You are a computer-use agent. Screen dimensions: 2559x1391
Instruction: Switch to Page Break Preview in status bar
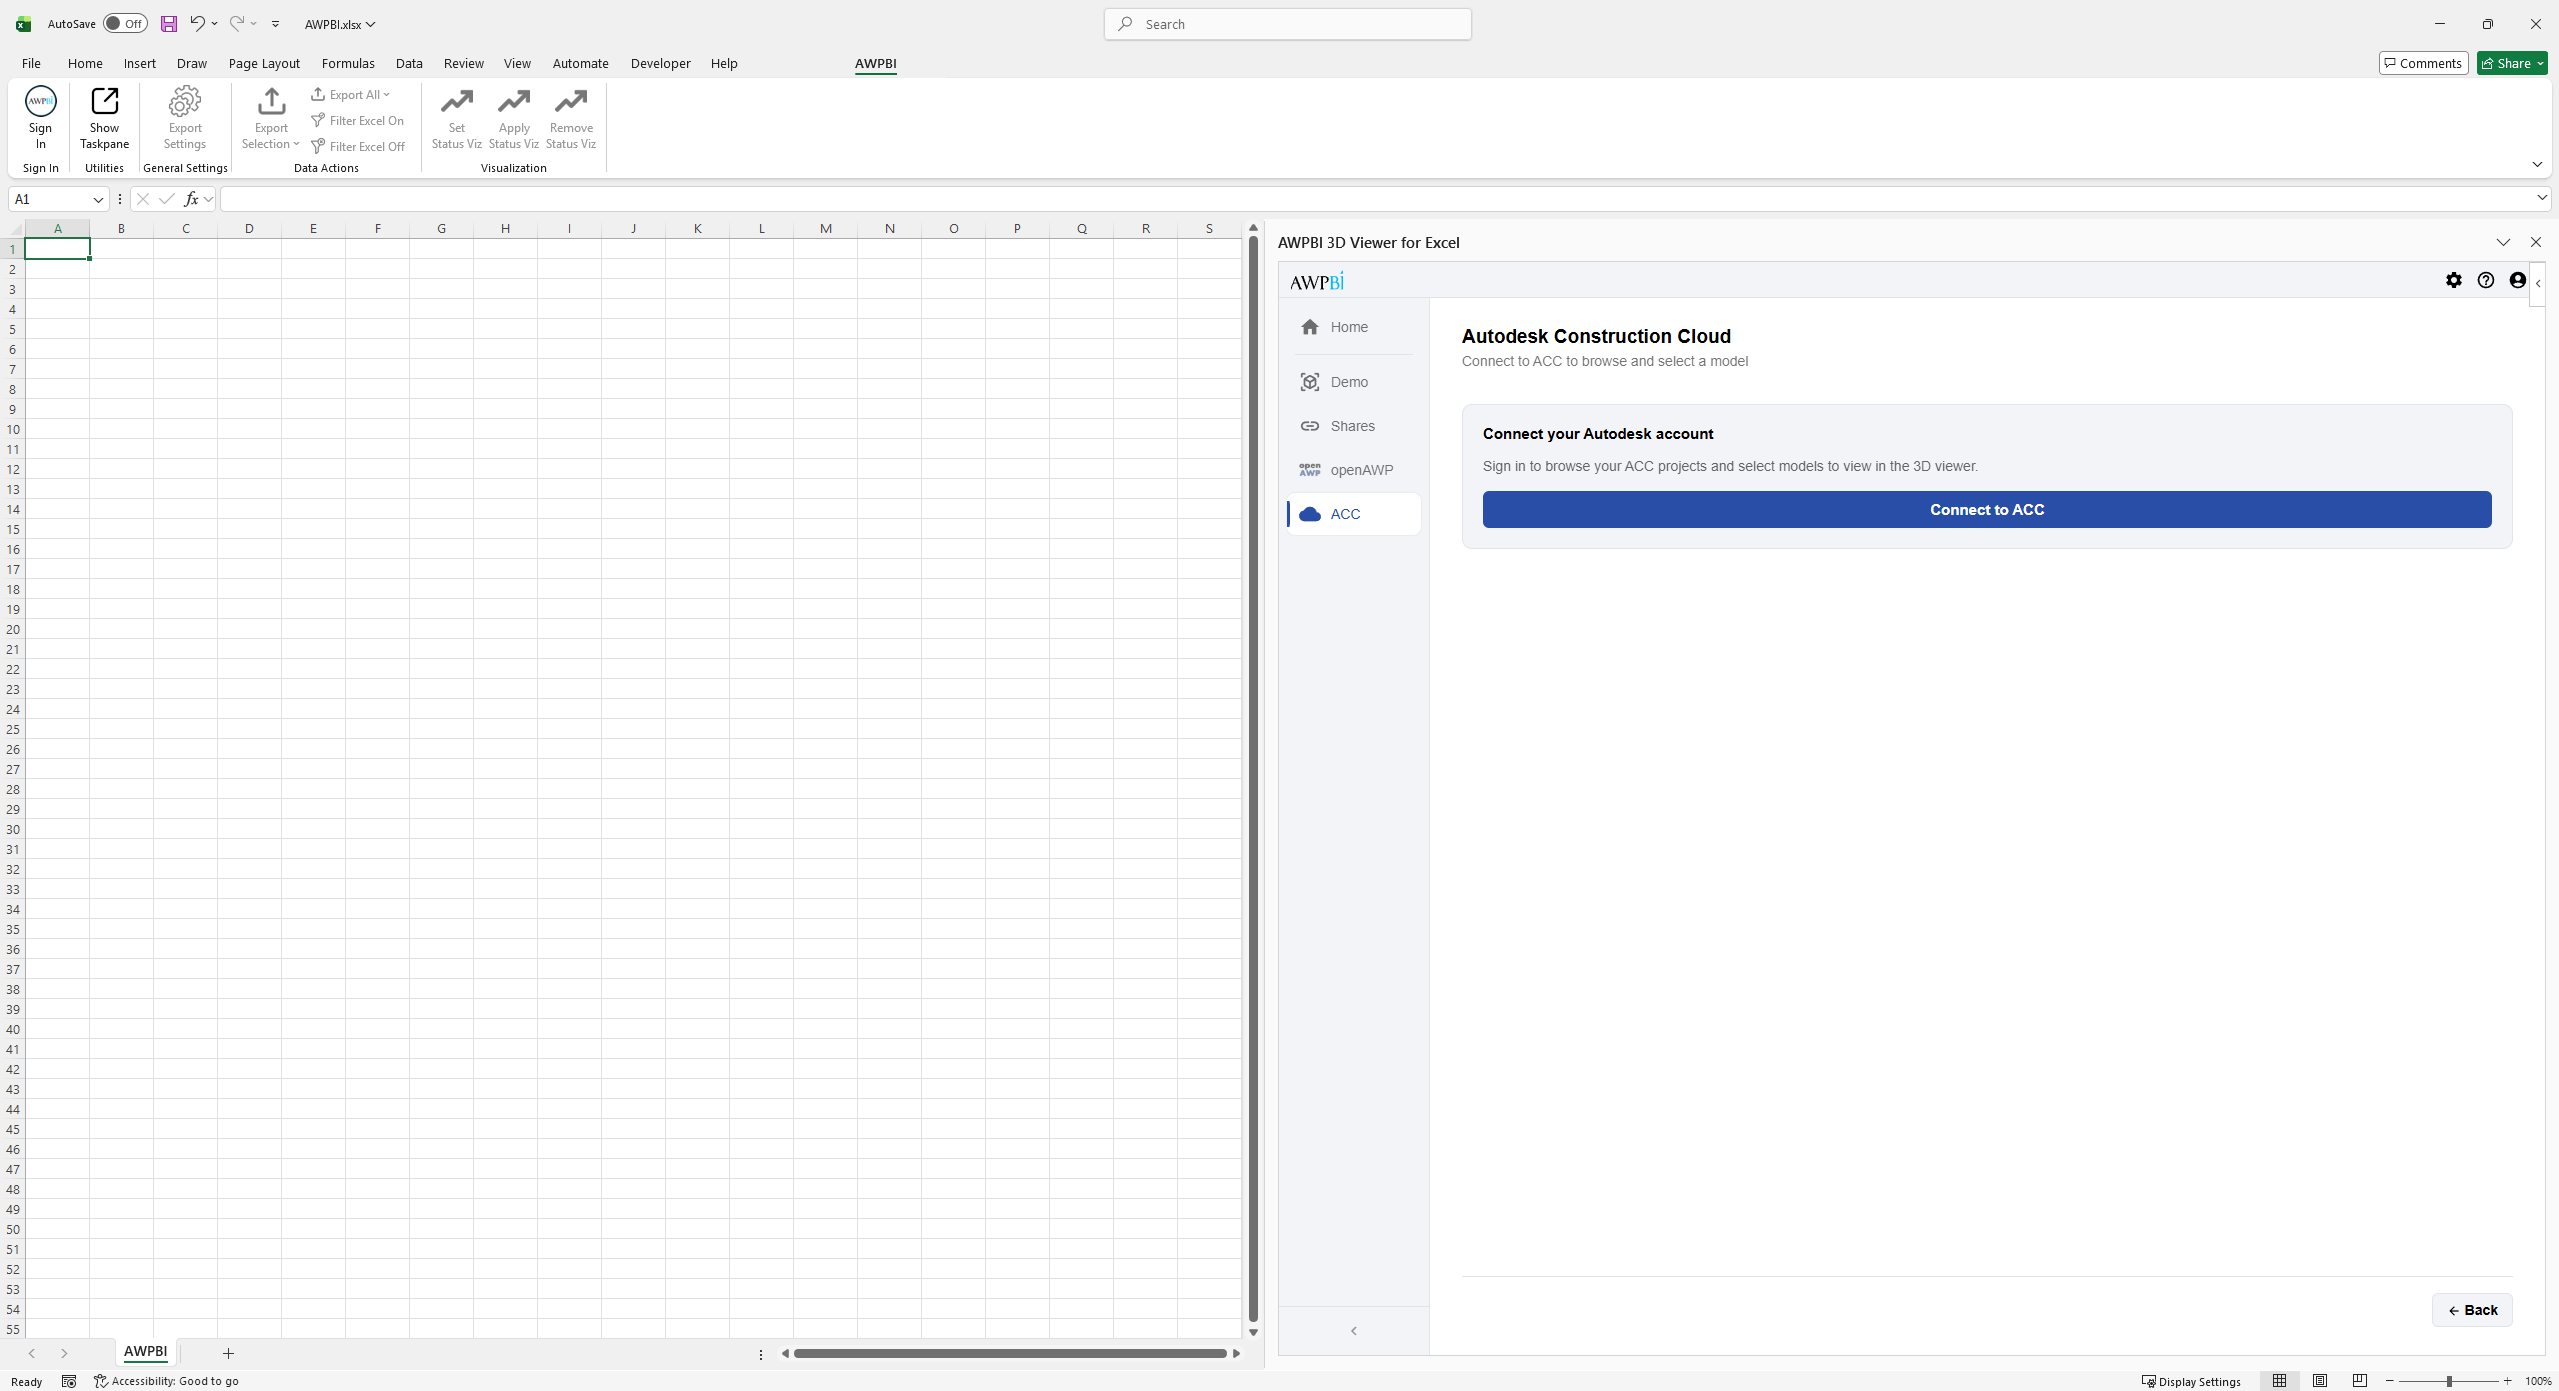pos(2360,1381)
